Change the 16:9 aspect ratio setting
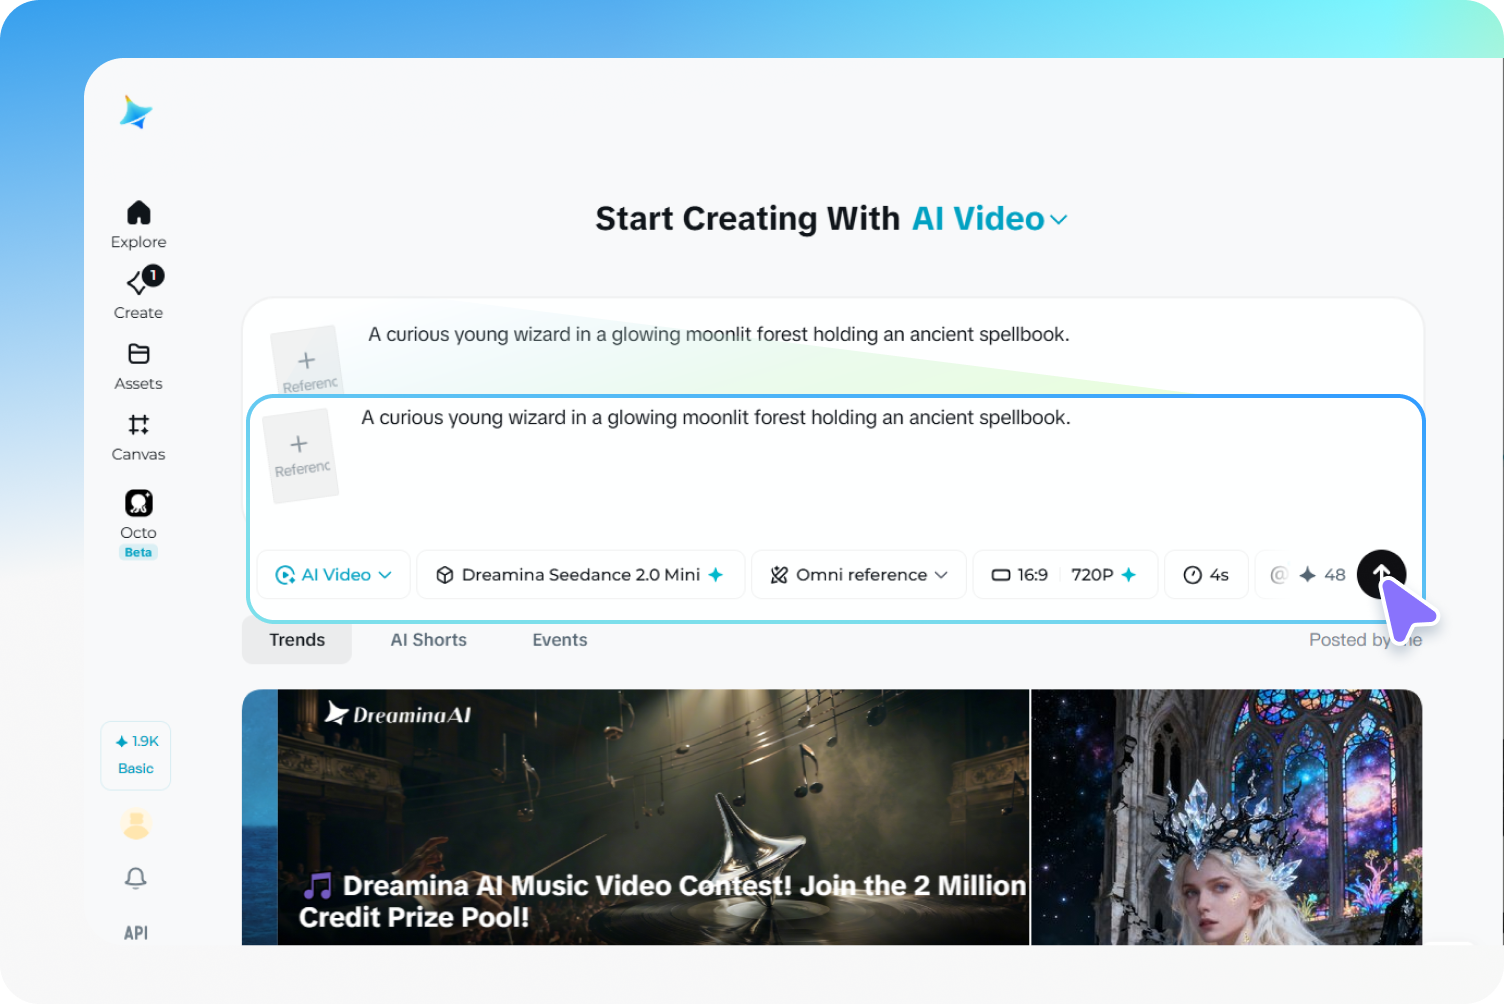The image size is (1504, 1004). tap(1020, 575)
